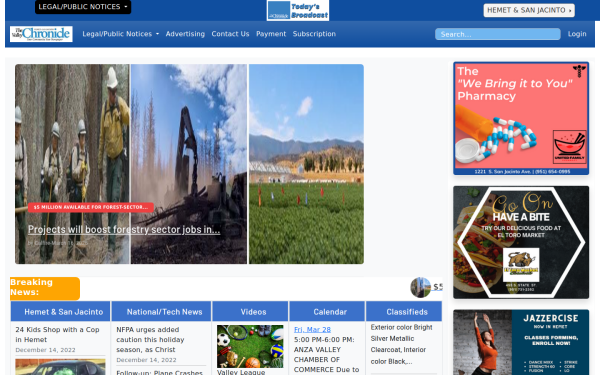Focus the Search input field
This screenshot has width=600, height=375.
497,34
